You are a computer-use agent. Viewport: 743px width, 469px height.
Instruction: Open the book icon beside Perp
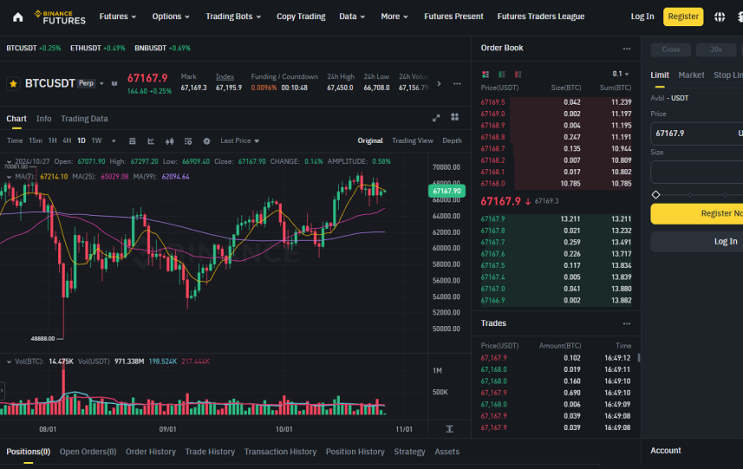114,83
